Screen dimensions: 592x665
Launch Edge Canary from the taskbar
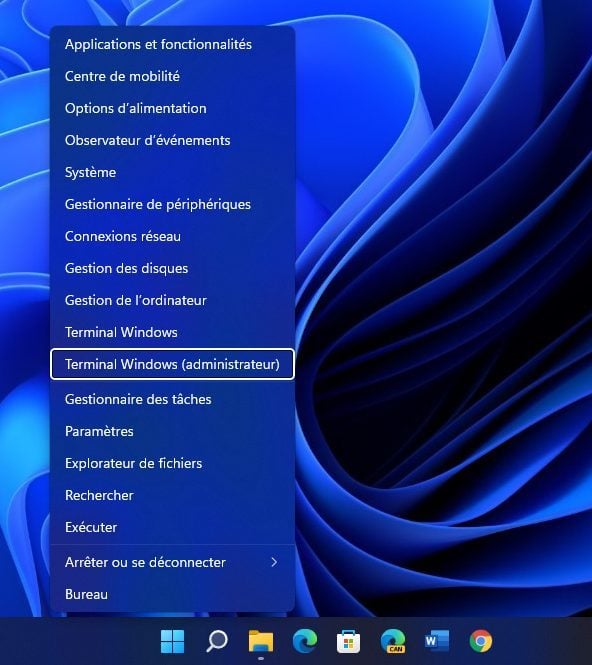click(x=393, y=641)
